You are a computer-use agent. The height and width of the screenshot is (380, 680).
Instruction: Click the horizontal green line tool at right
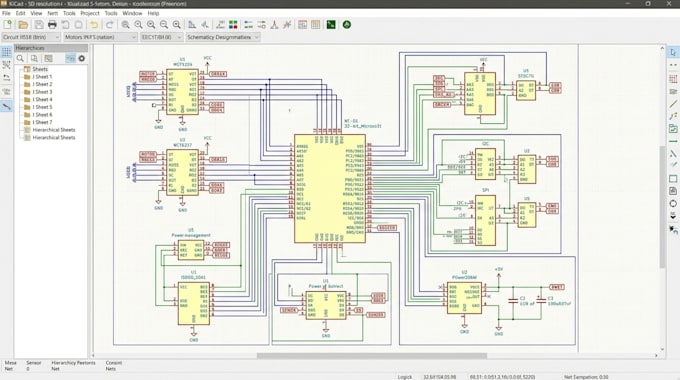point(673,141)
